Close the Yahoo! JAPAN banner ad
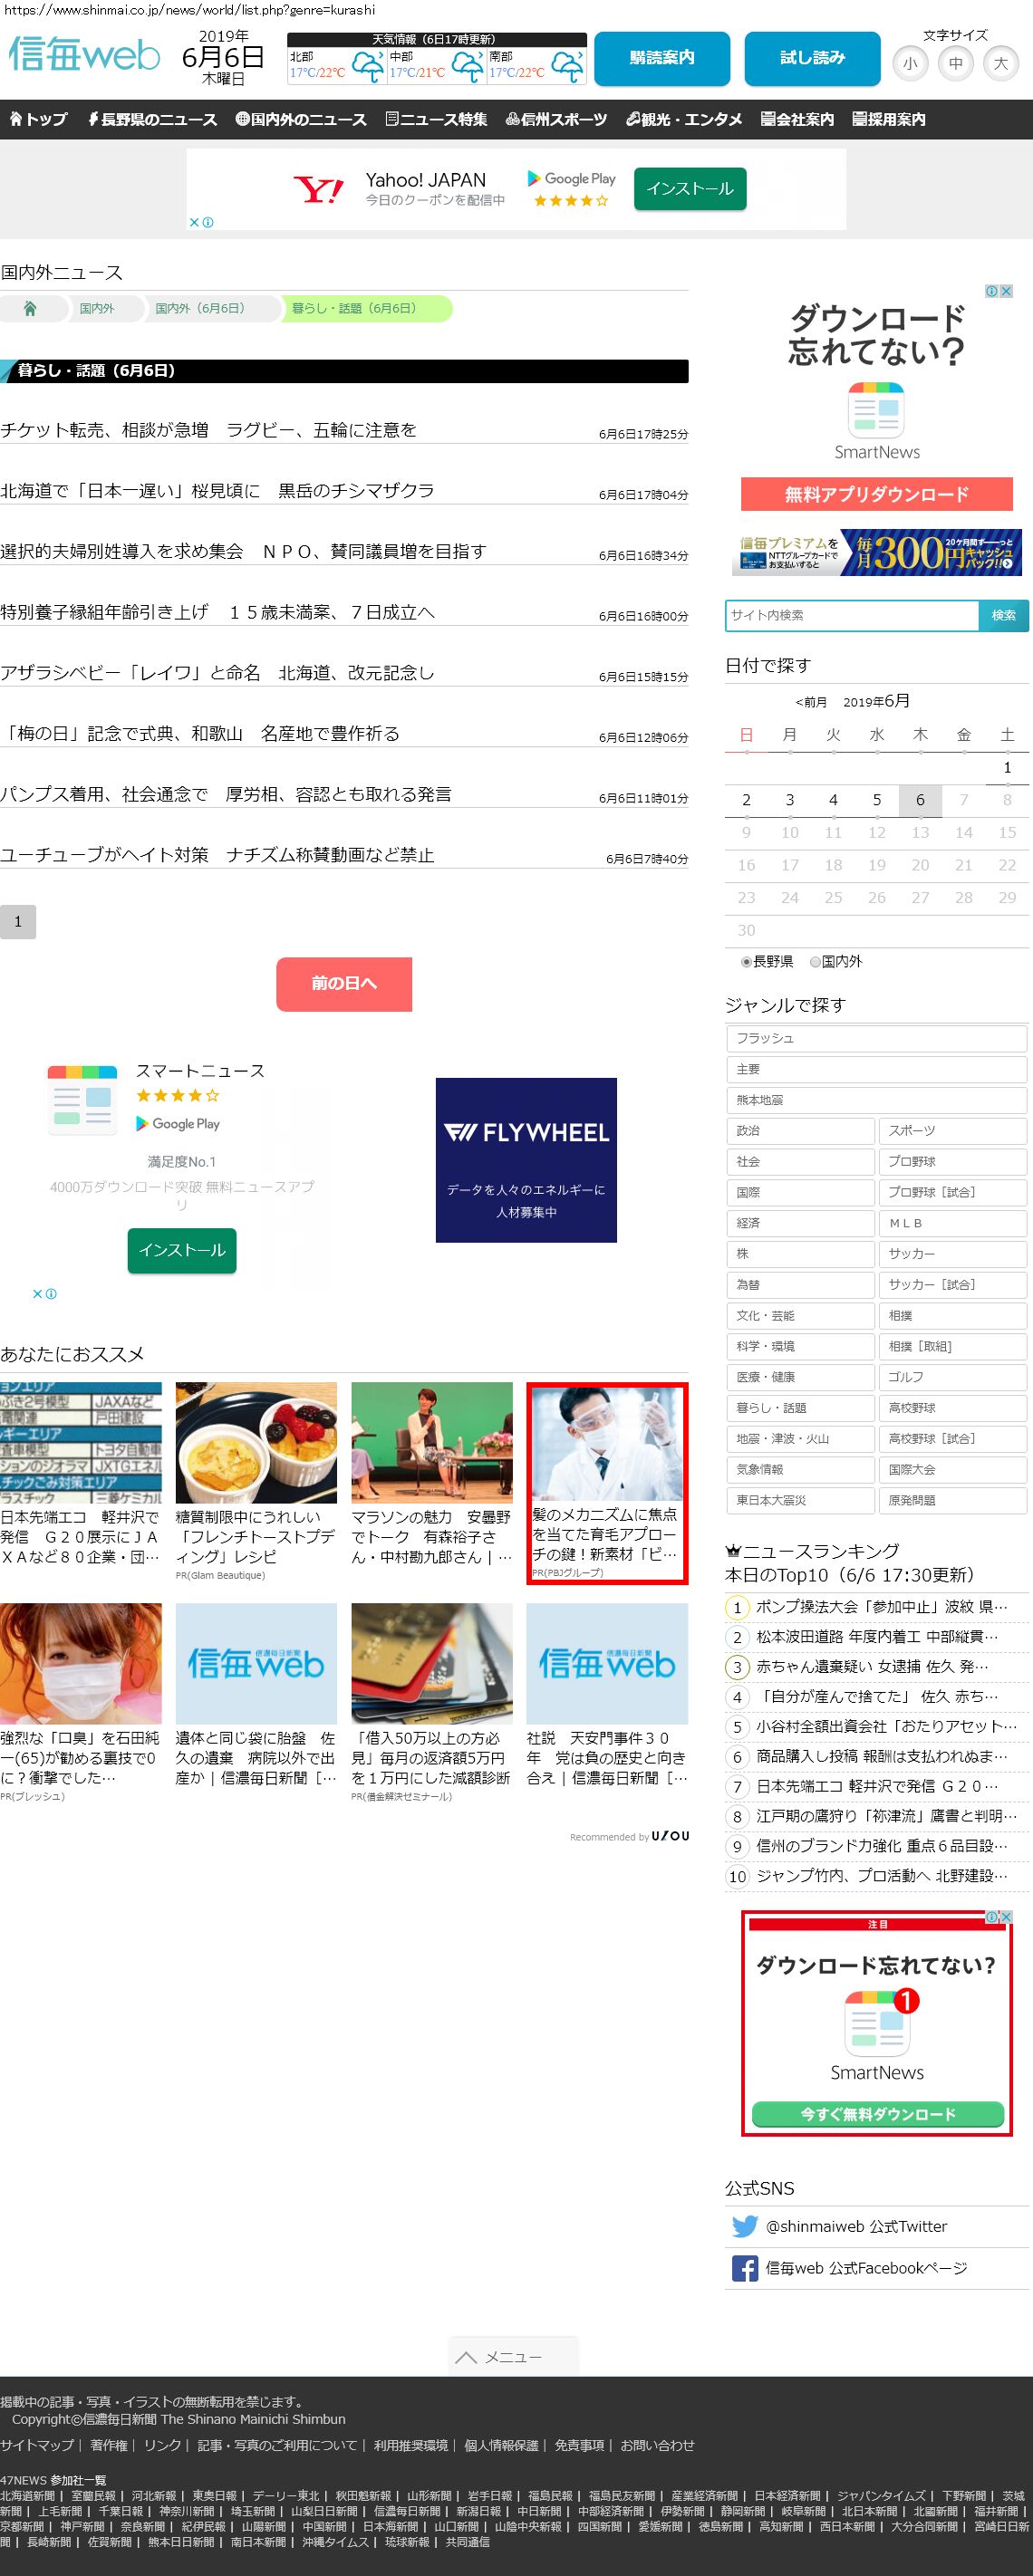 (x=194, y=223)
